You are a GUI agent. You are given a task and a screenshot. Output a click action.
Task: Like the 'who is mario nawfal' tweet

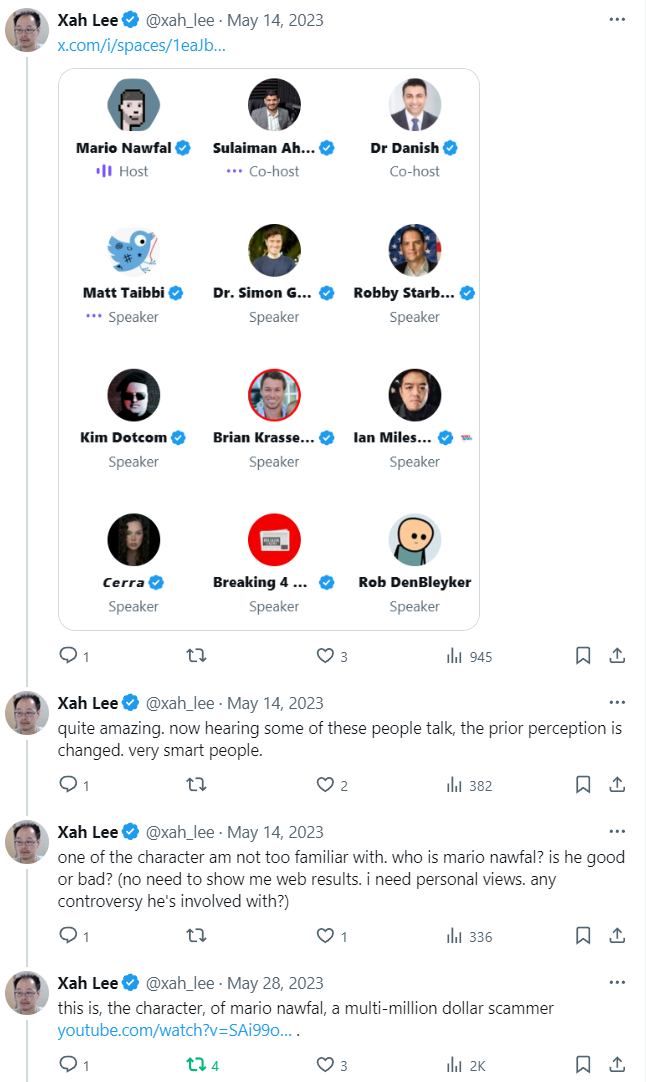click(325, 936)
